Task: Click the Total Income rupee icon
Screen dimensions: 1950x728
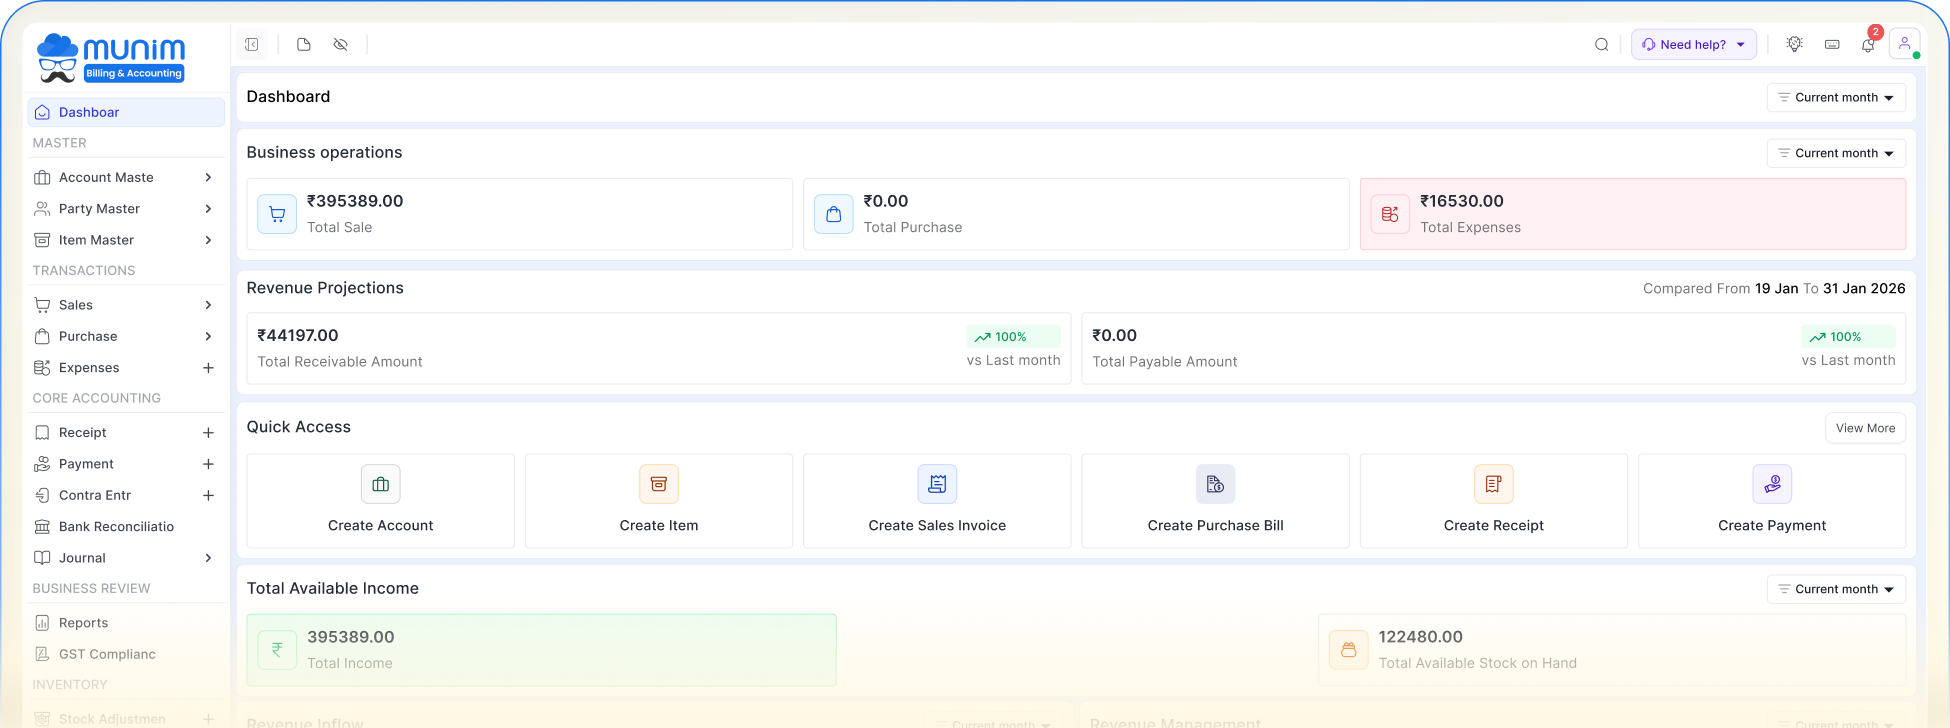Action: point(277,650)
